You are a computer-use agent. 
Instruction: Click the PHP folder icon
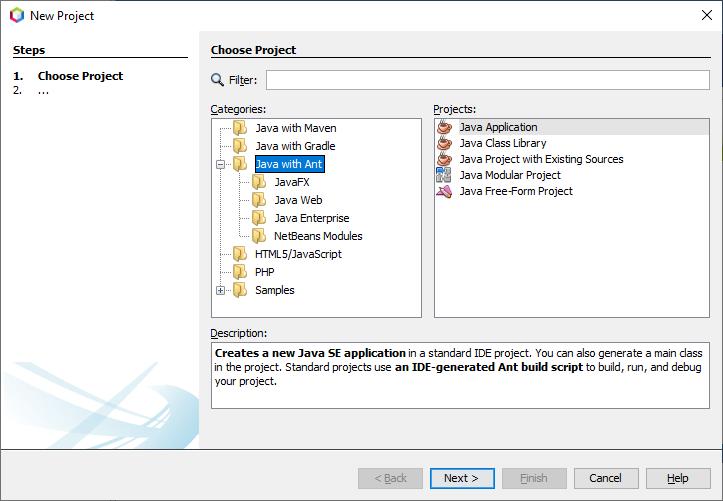240,272
